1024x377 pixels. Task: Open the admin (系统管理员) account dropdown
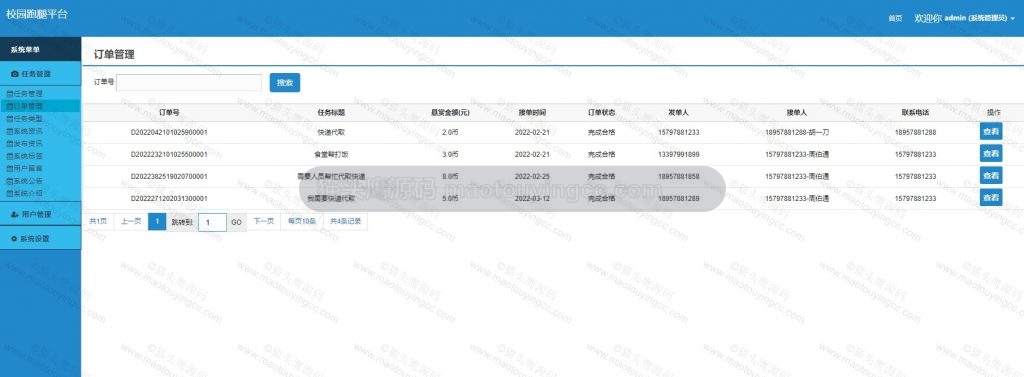click(964, 18)
